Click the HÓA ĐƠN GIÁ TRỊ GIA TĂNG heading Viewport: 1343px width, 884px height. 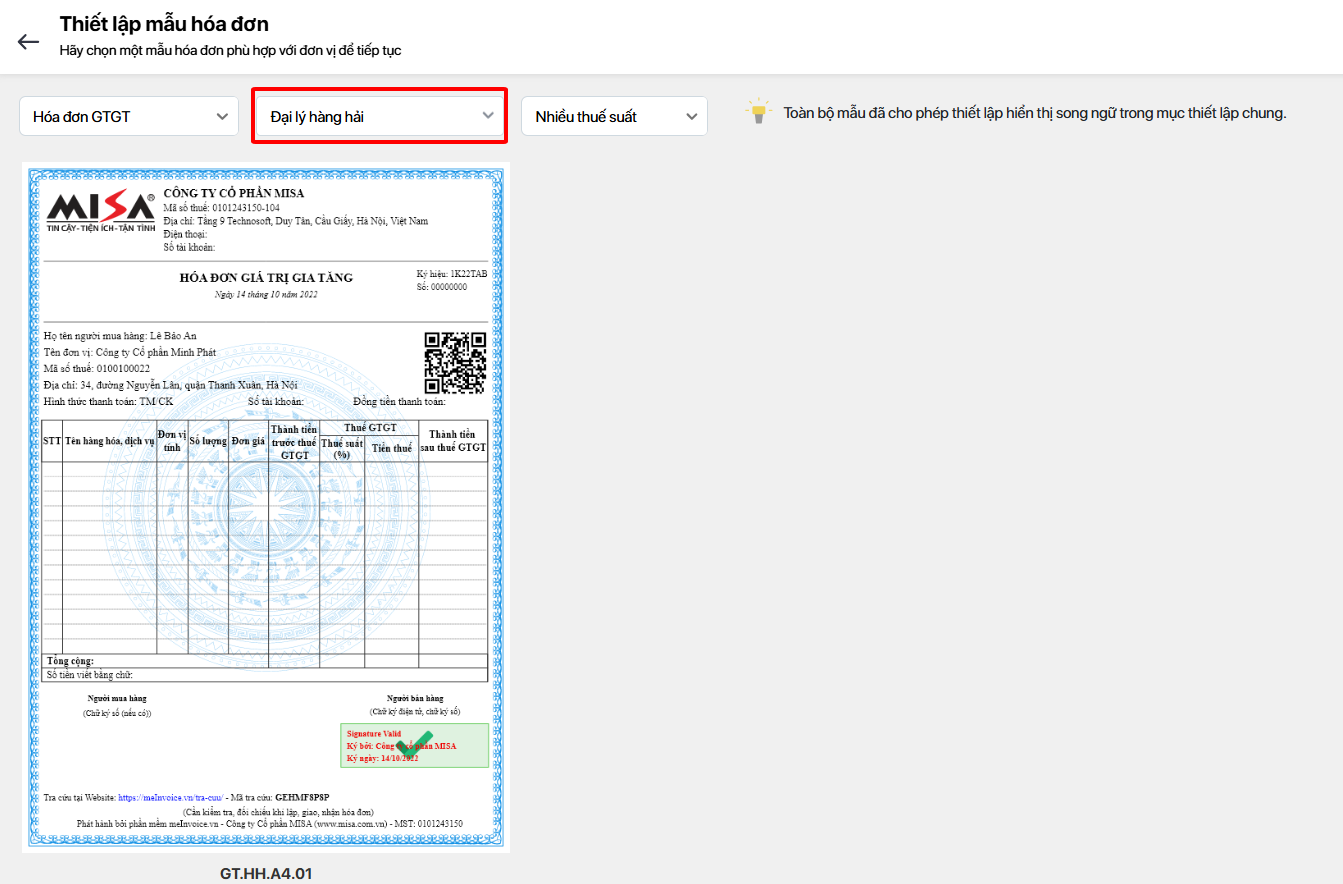tap(266, 278)
